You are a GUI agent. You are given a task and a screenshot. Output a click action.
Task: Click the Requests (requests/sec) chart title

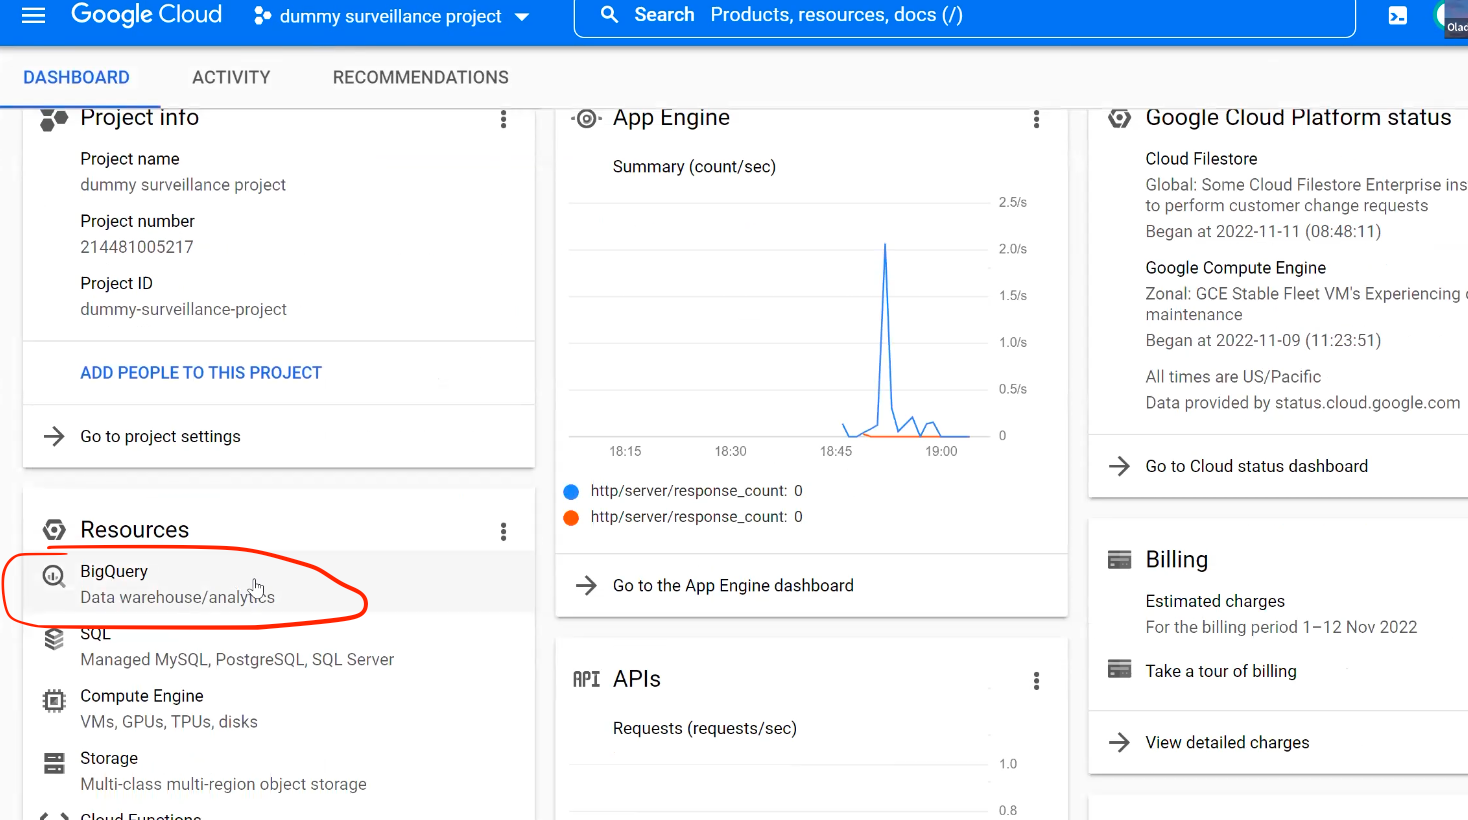pyautogui.click(x=705, y=728)
